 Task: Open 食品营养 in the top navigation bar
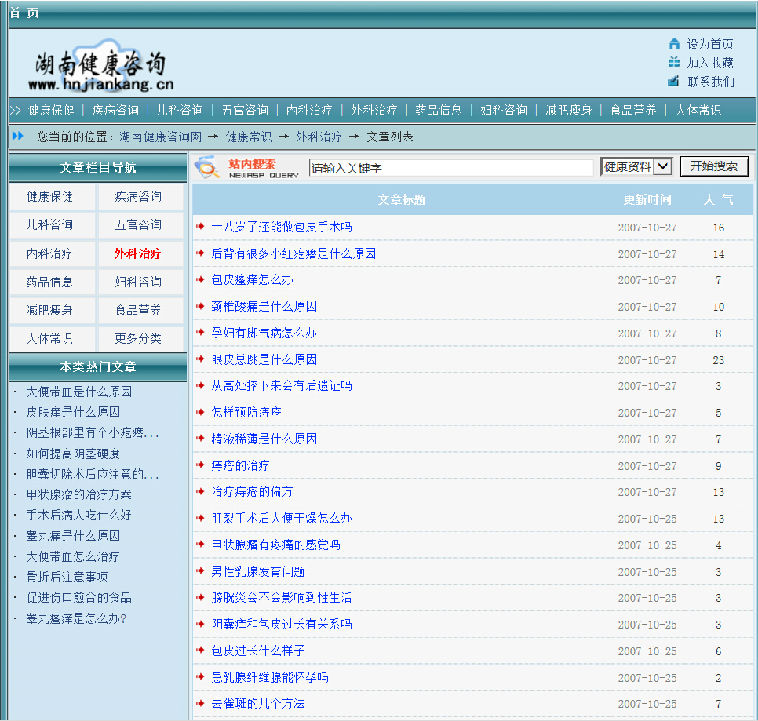click(633, 110)
